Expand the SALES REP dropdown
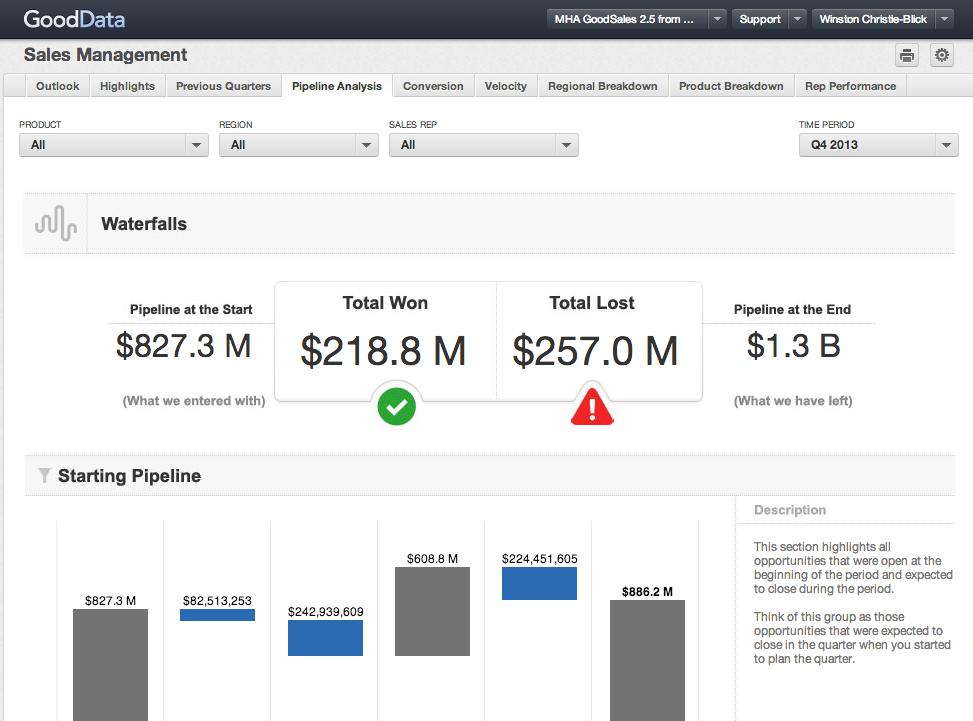This screenshot has height=721, width=973. tap(483, 144)
